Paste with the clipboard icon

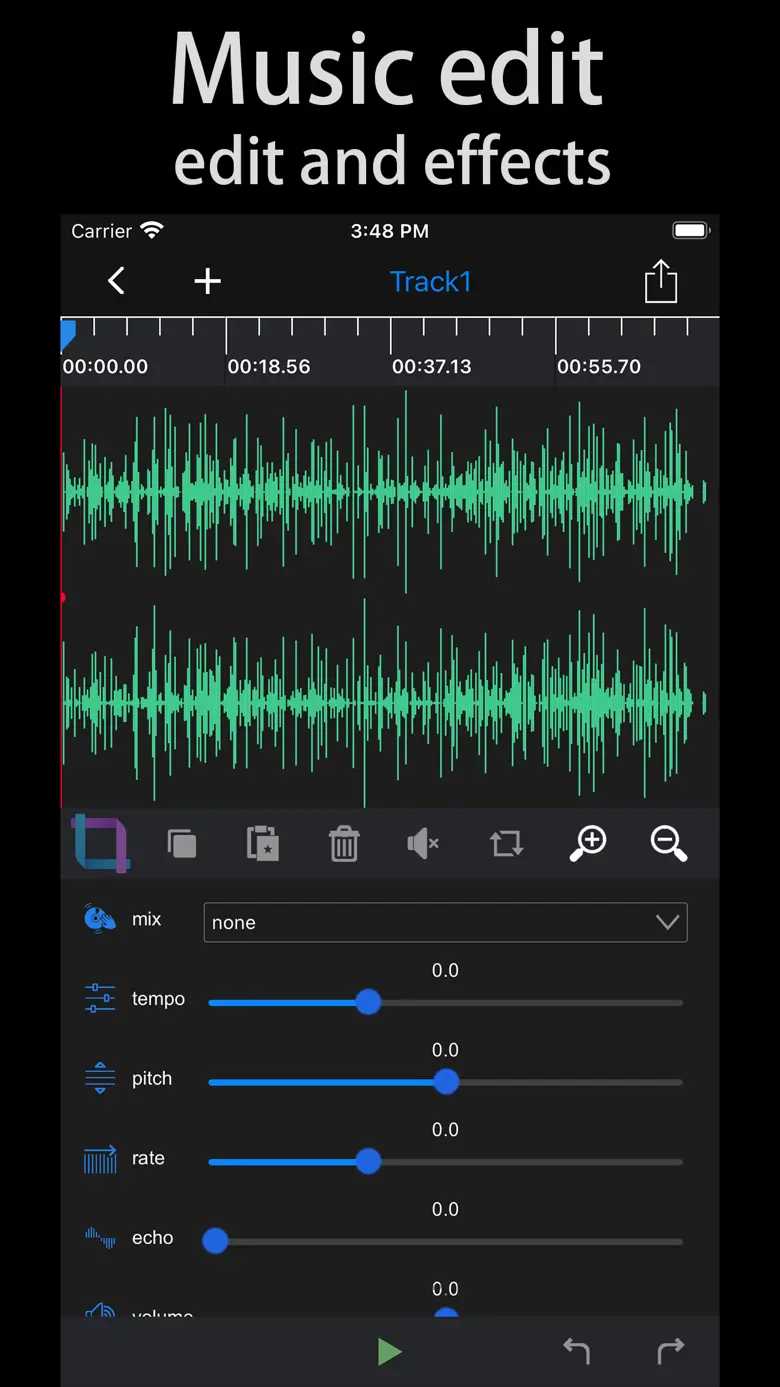(x=263, y=844)
